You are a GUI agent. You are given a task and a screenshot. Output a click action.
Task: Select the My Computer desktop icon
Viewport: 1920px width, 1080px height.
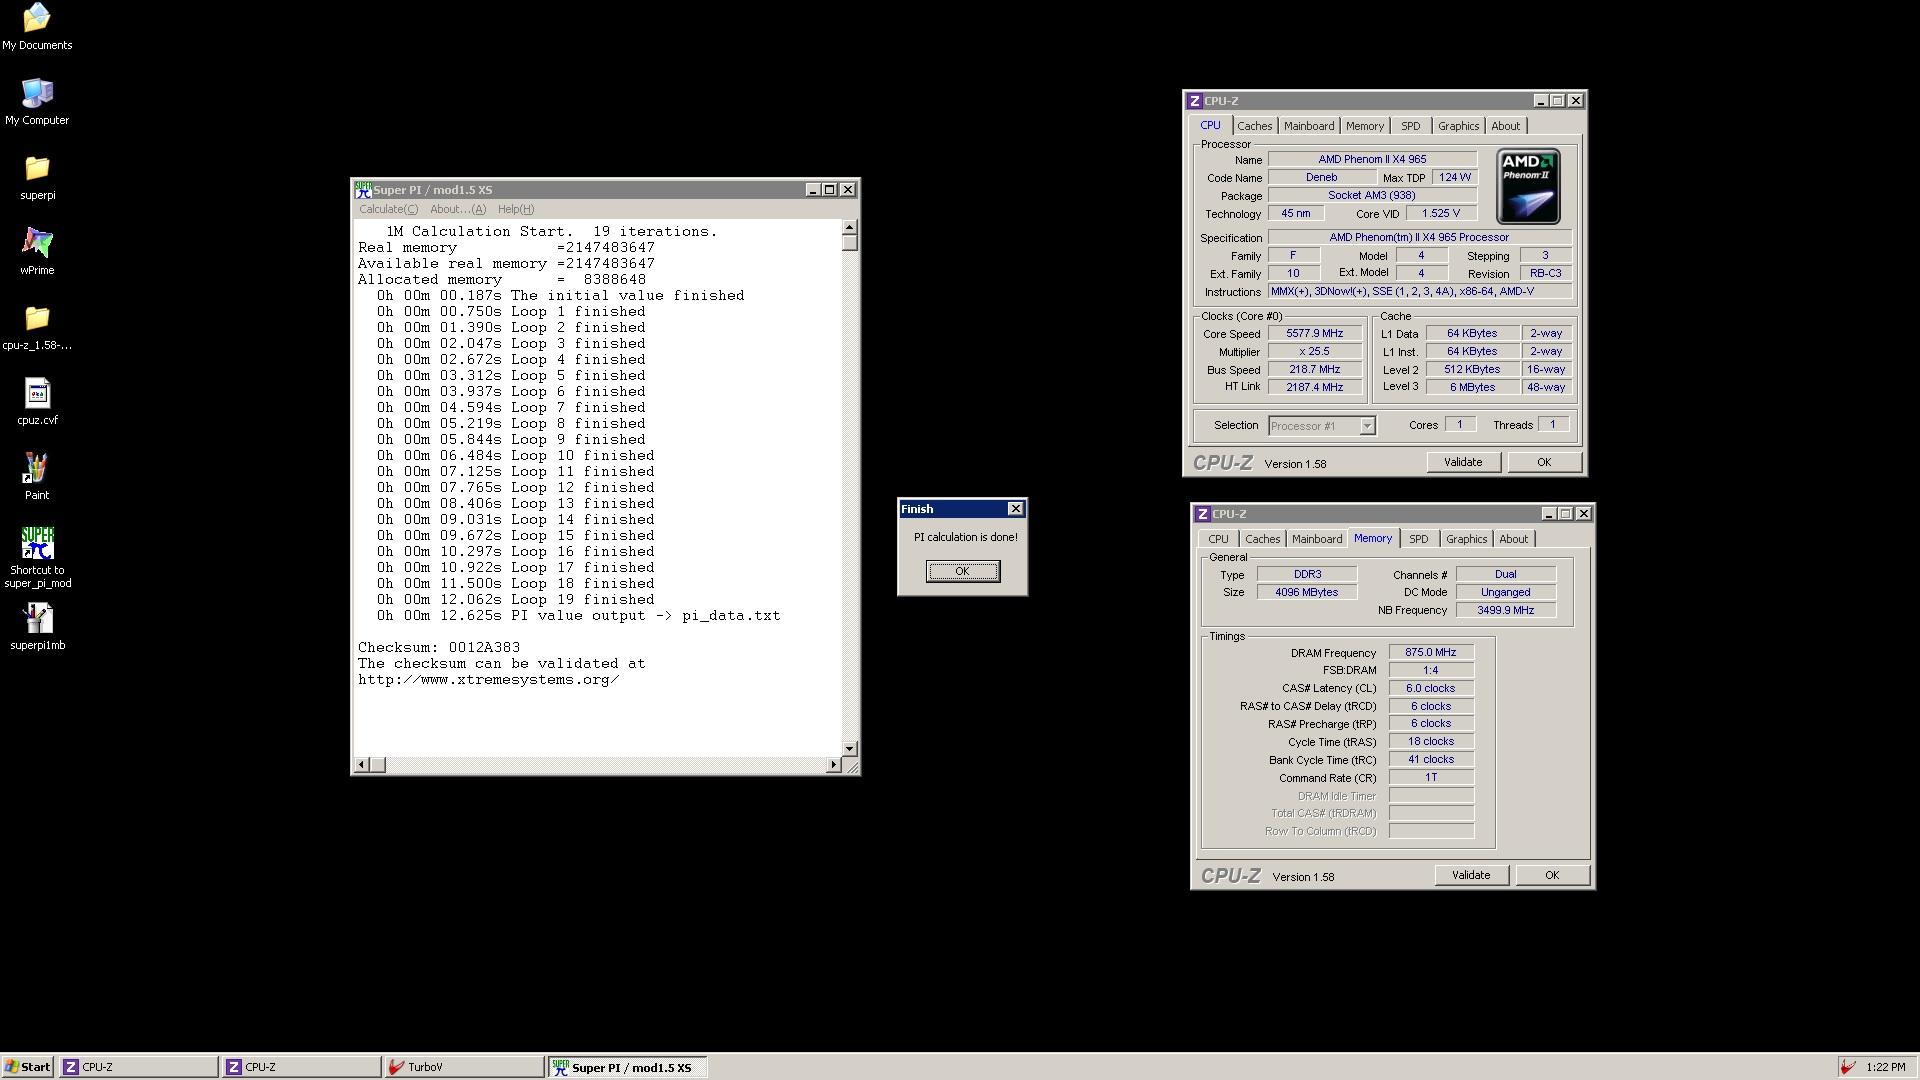[37, 102]
